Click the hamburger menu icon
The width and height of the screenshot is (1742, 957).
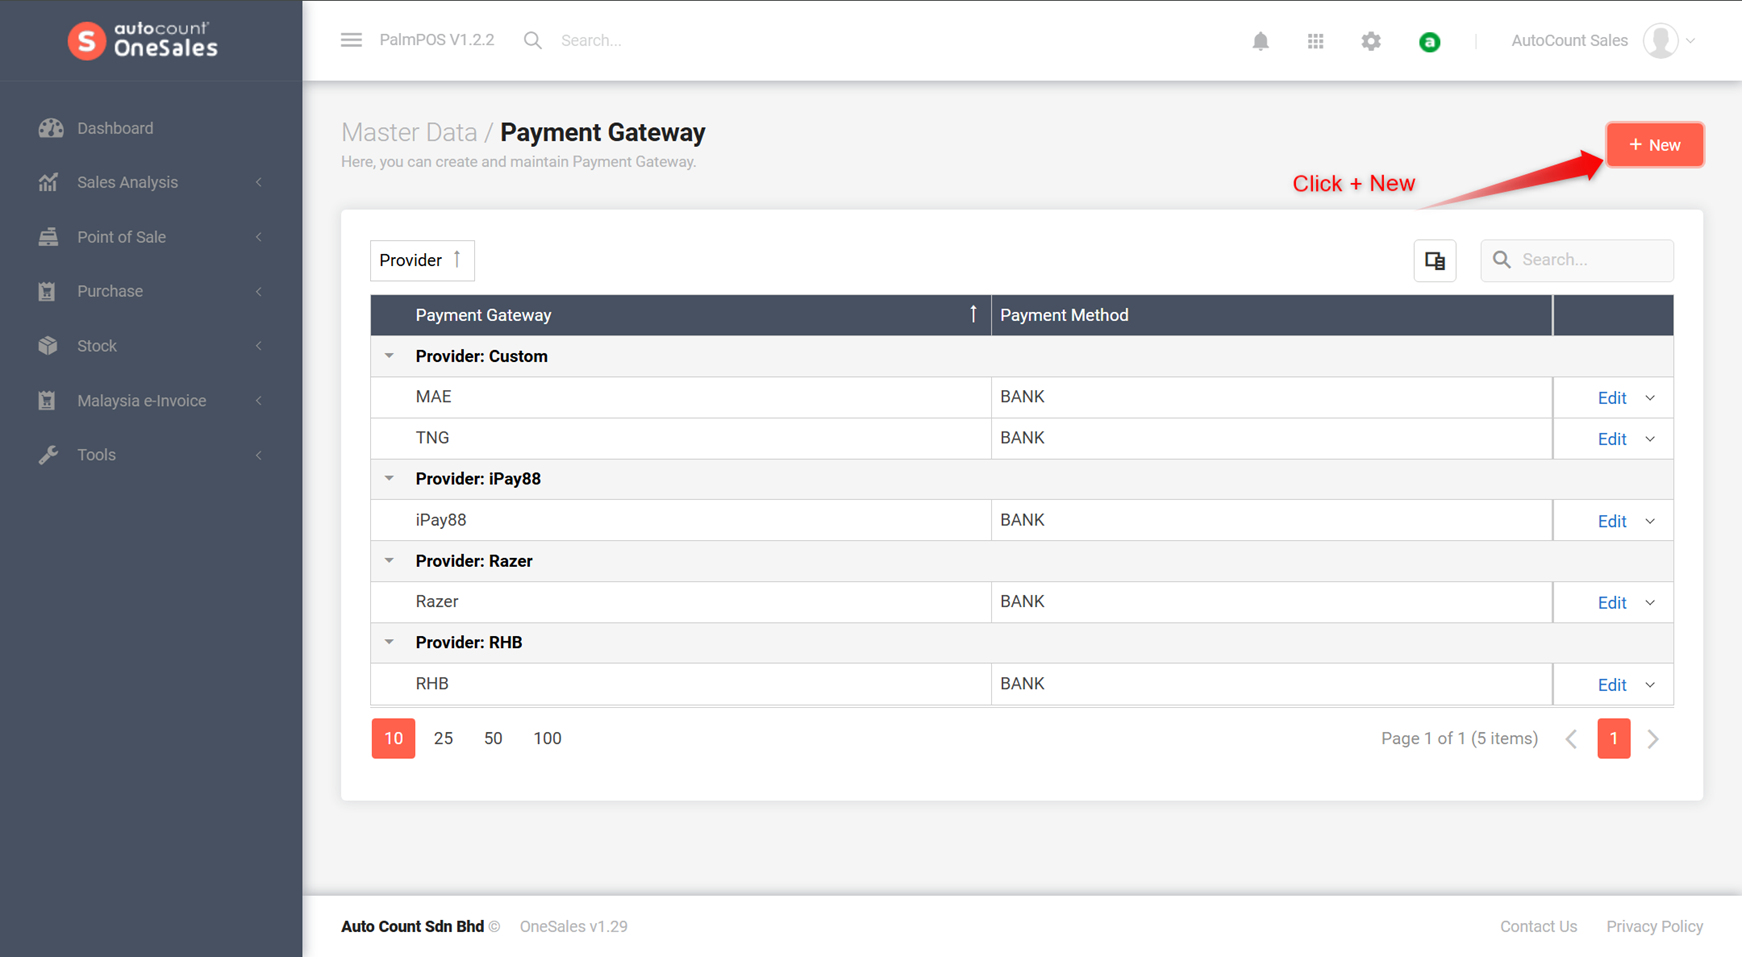[351, 40]
